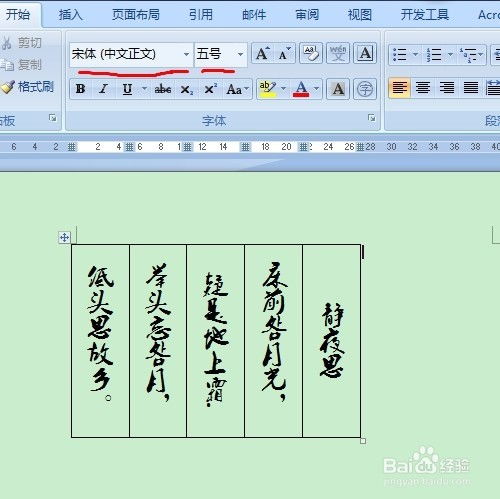
Task: Click the table cell containing 床前明月光
Action: (x=273, y=341)
